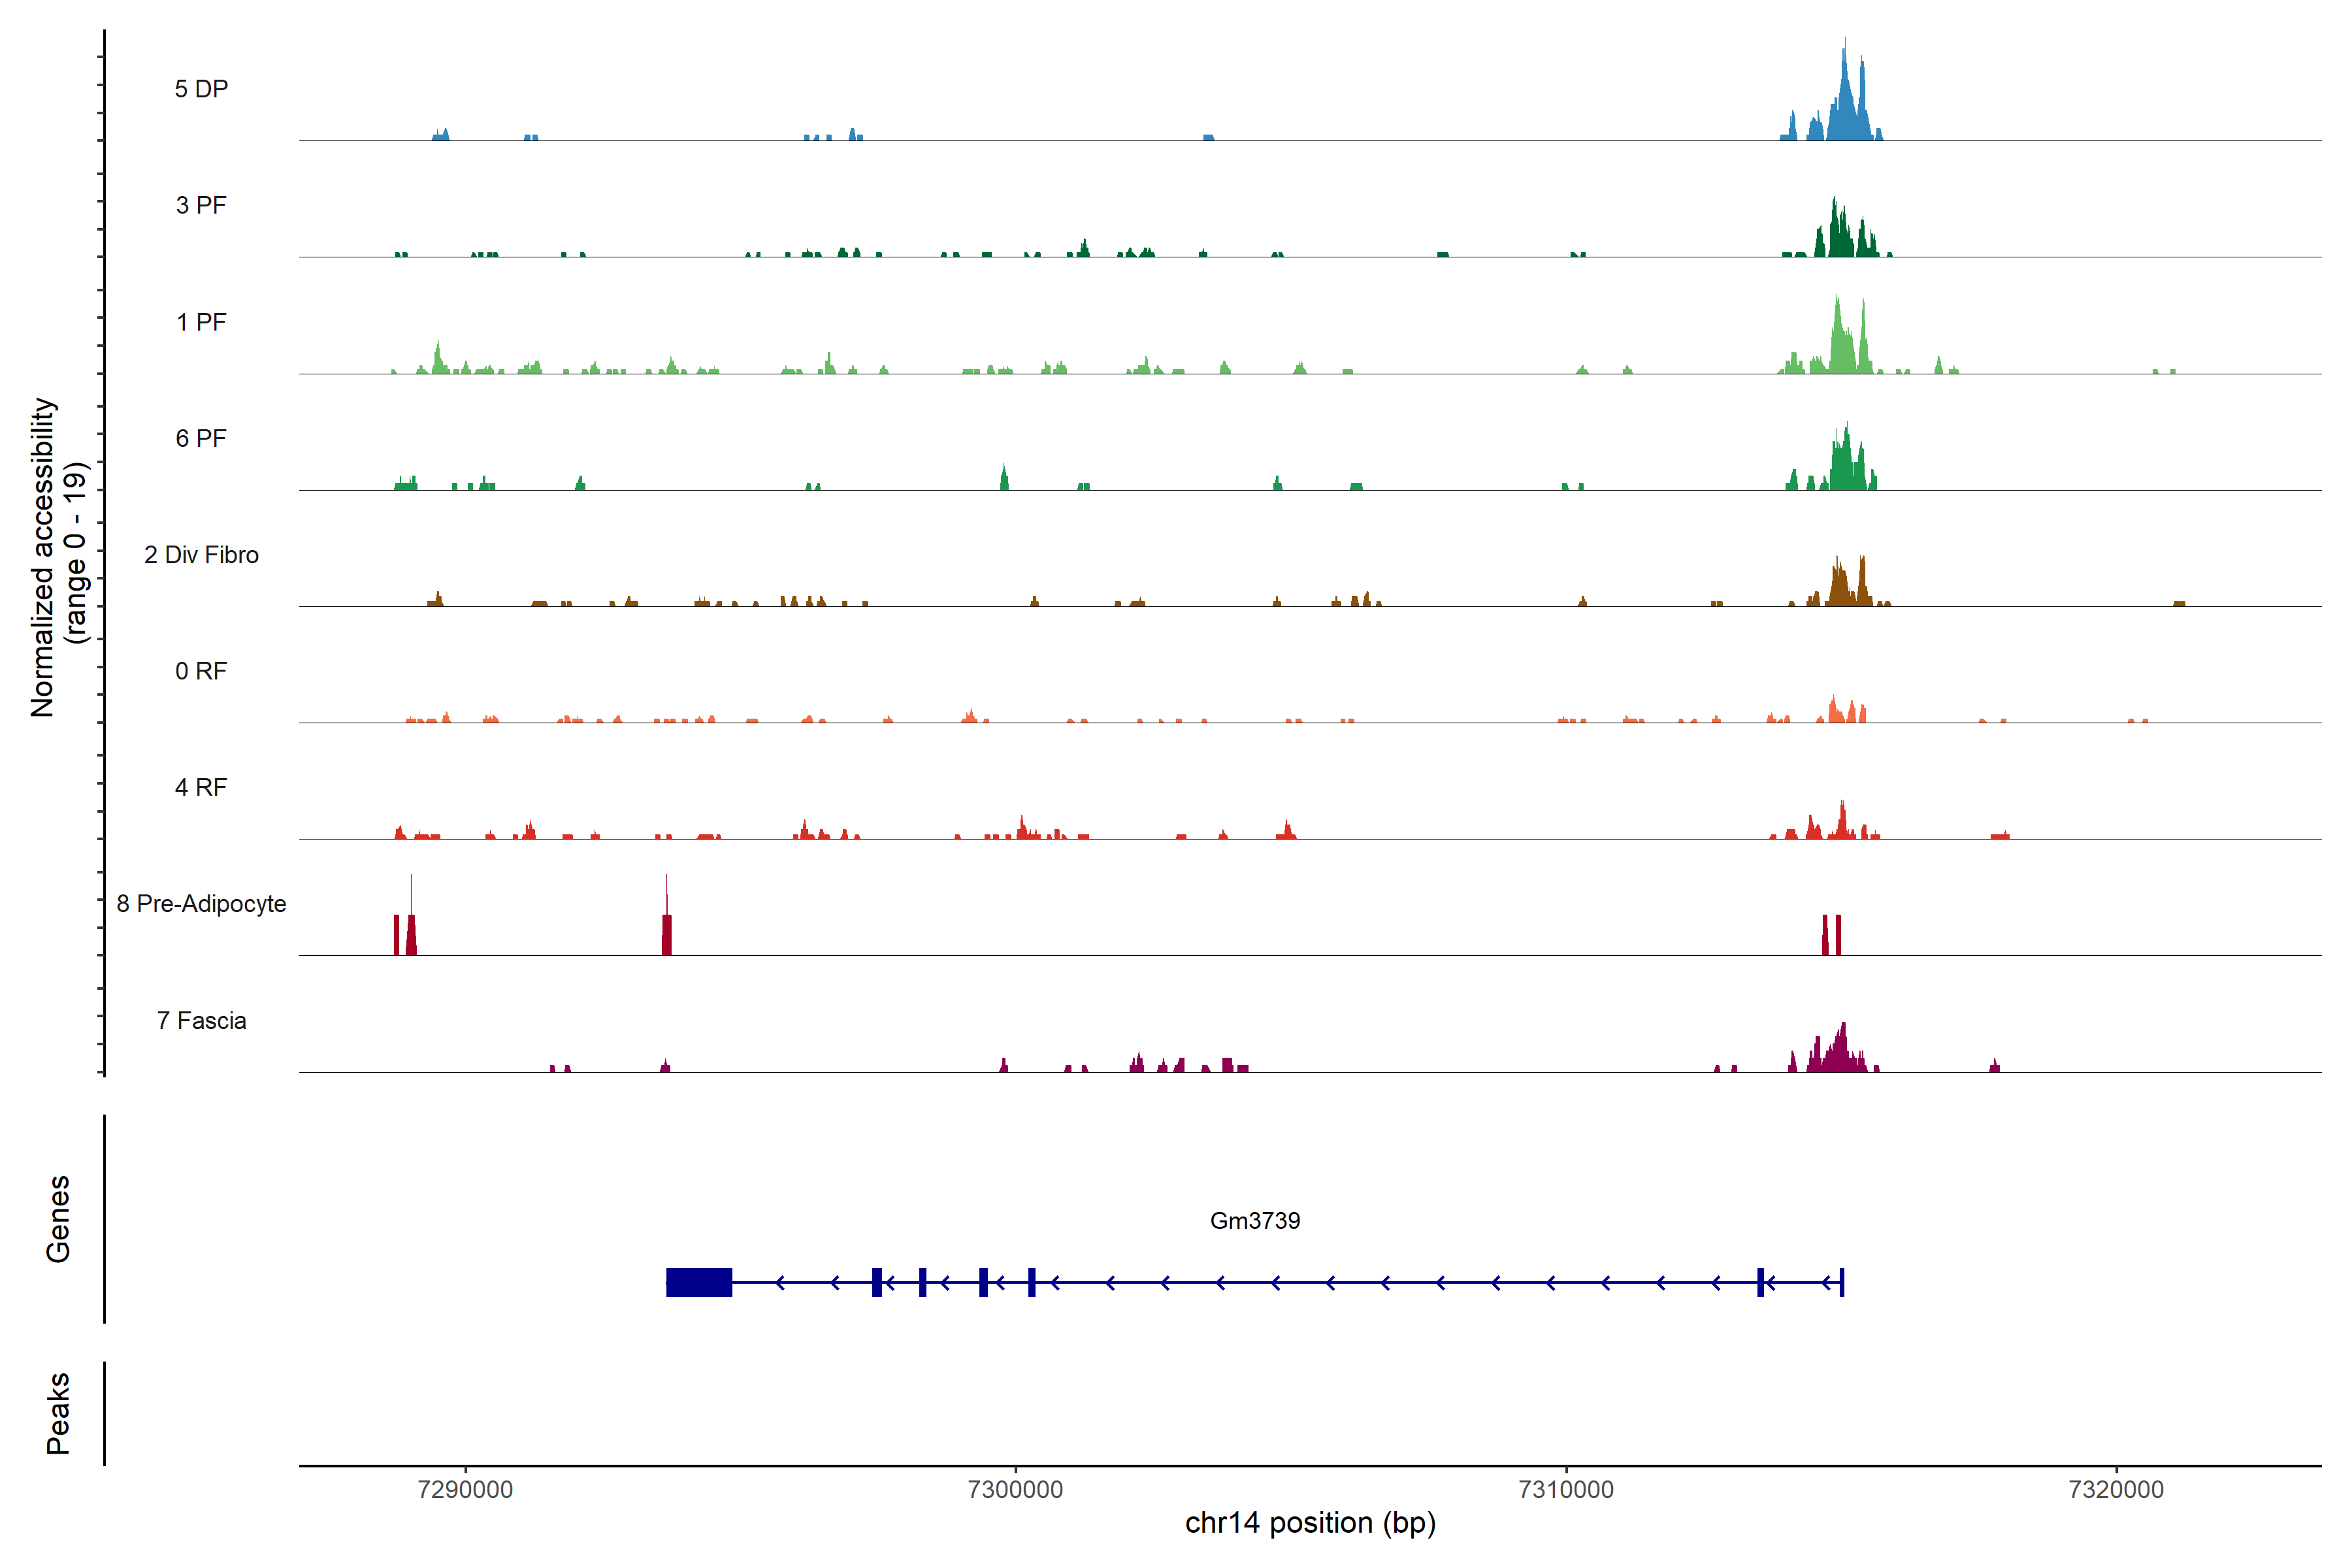This screenshot has width=2352, height=1568.
Task: Click the large blue Gm3739 exon block
Action: point(699,1282)
